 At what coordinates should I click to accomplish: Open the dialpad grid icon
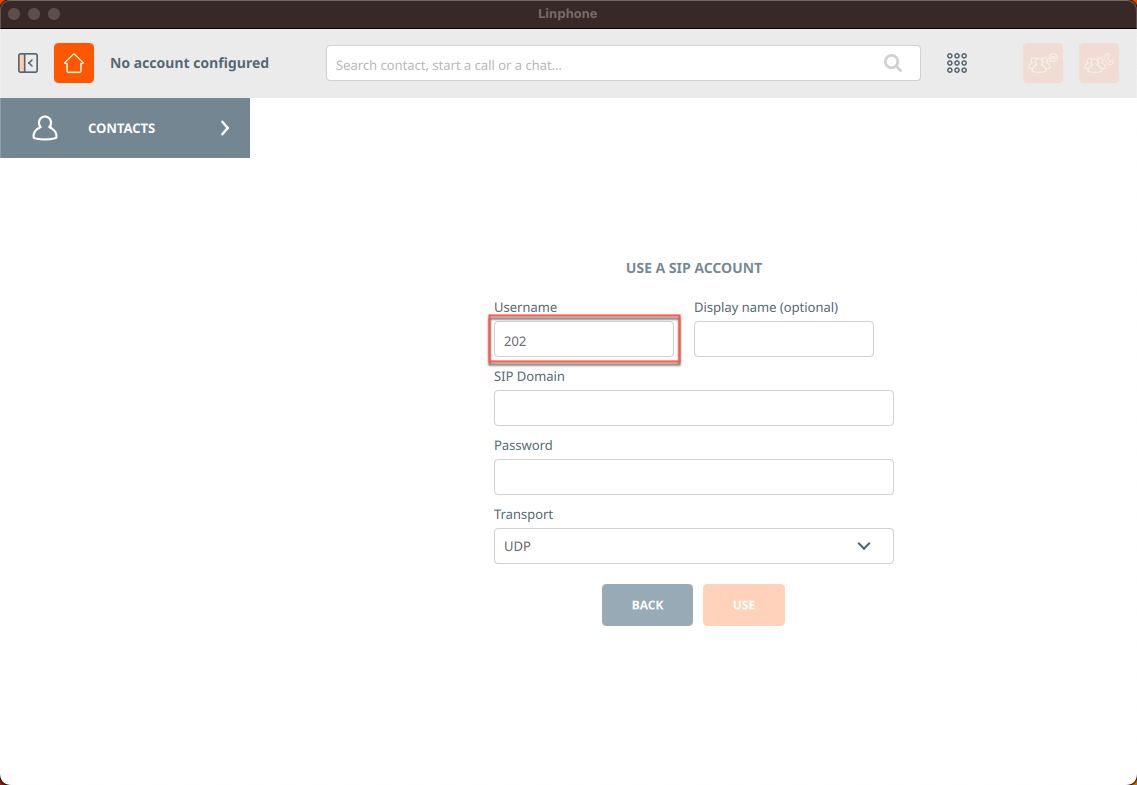(x=957, y=63)
